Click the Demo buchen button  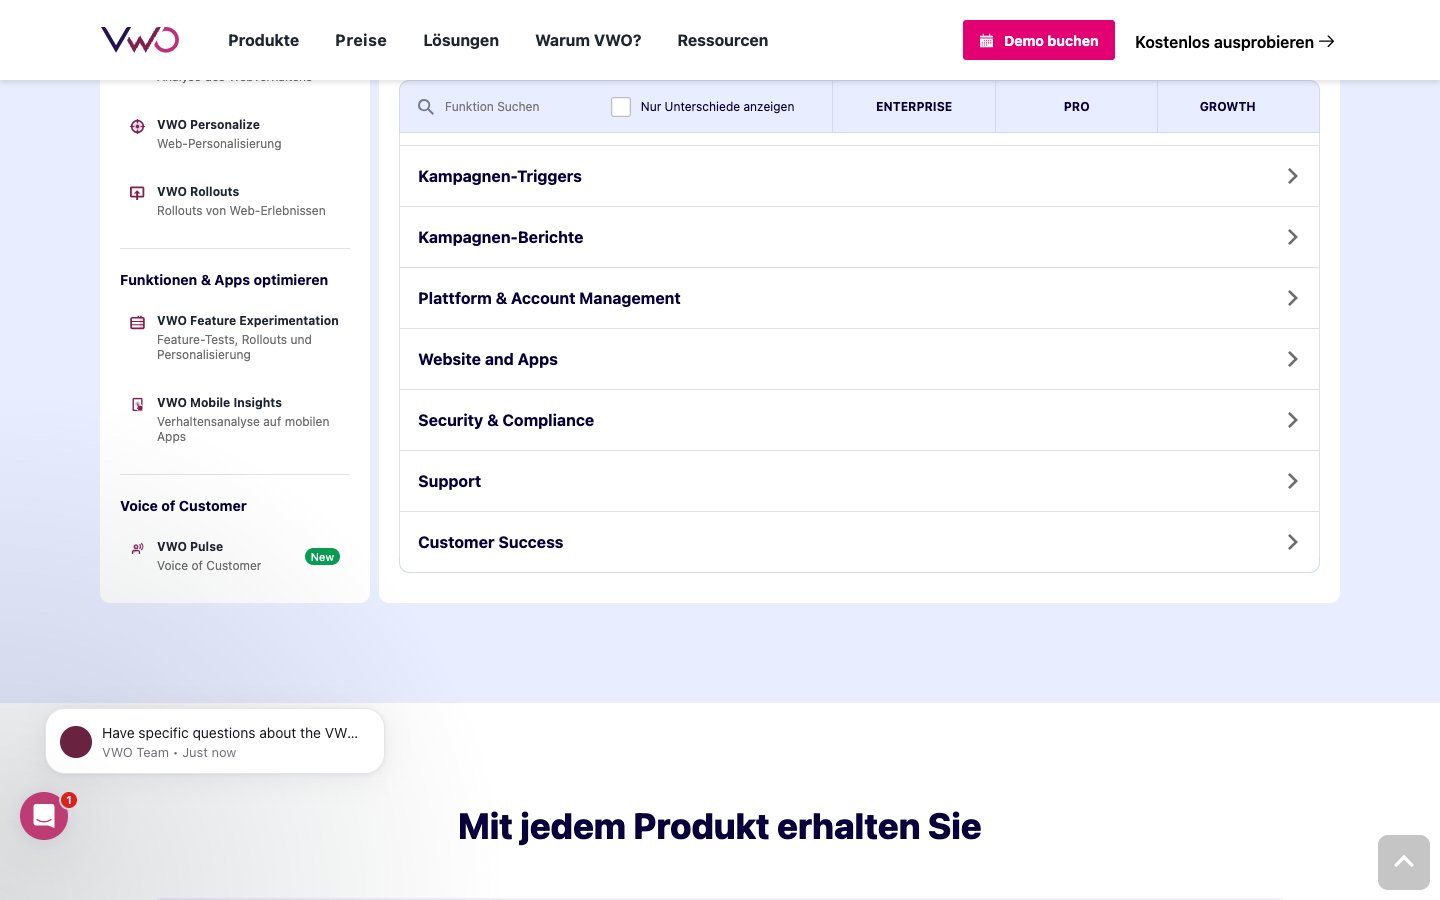(x=1038, y=40)
